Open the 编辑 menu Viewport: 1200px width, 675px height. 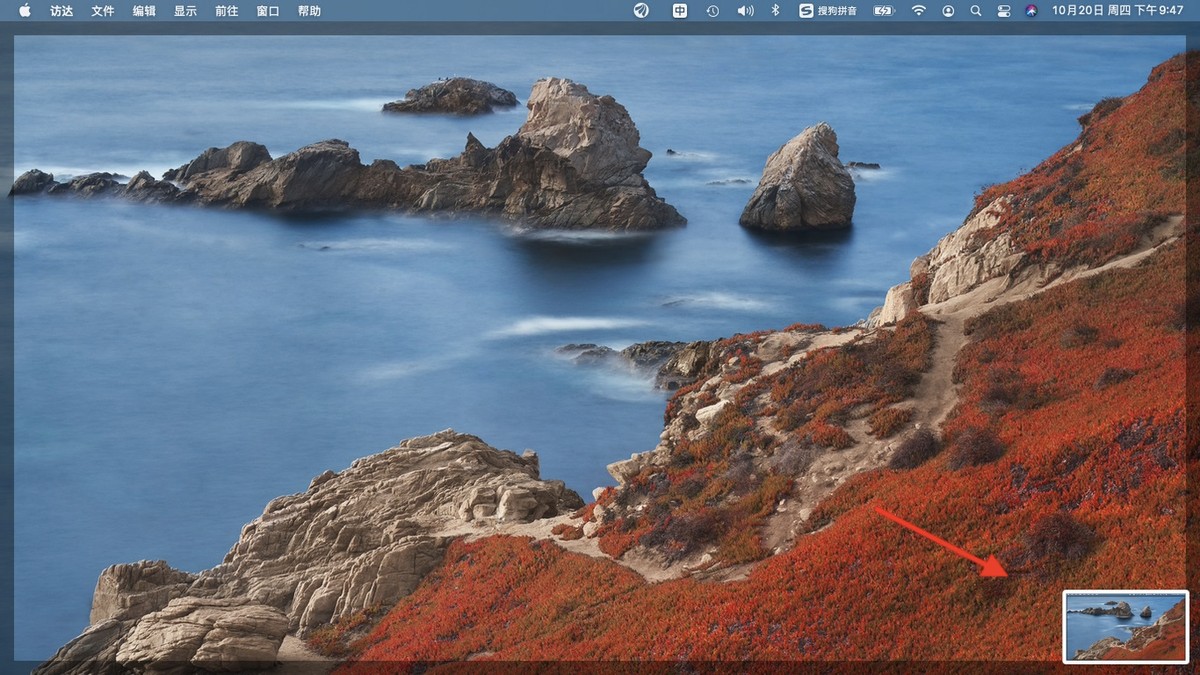(x=144, y=11)
